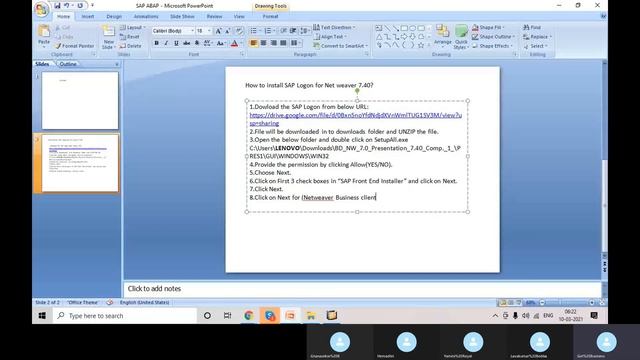This screenshot has height=360, width=640.
Task: Toggle left text alignment
Action: click(x=253, y=43)
